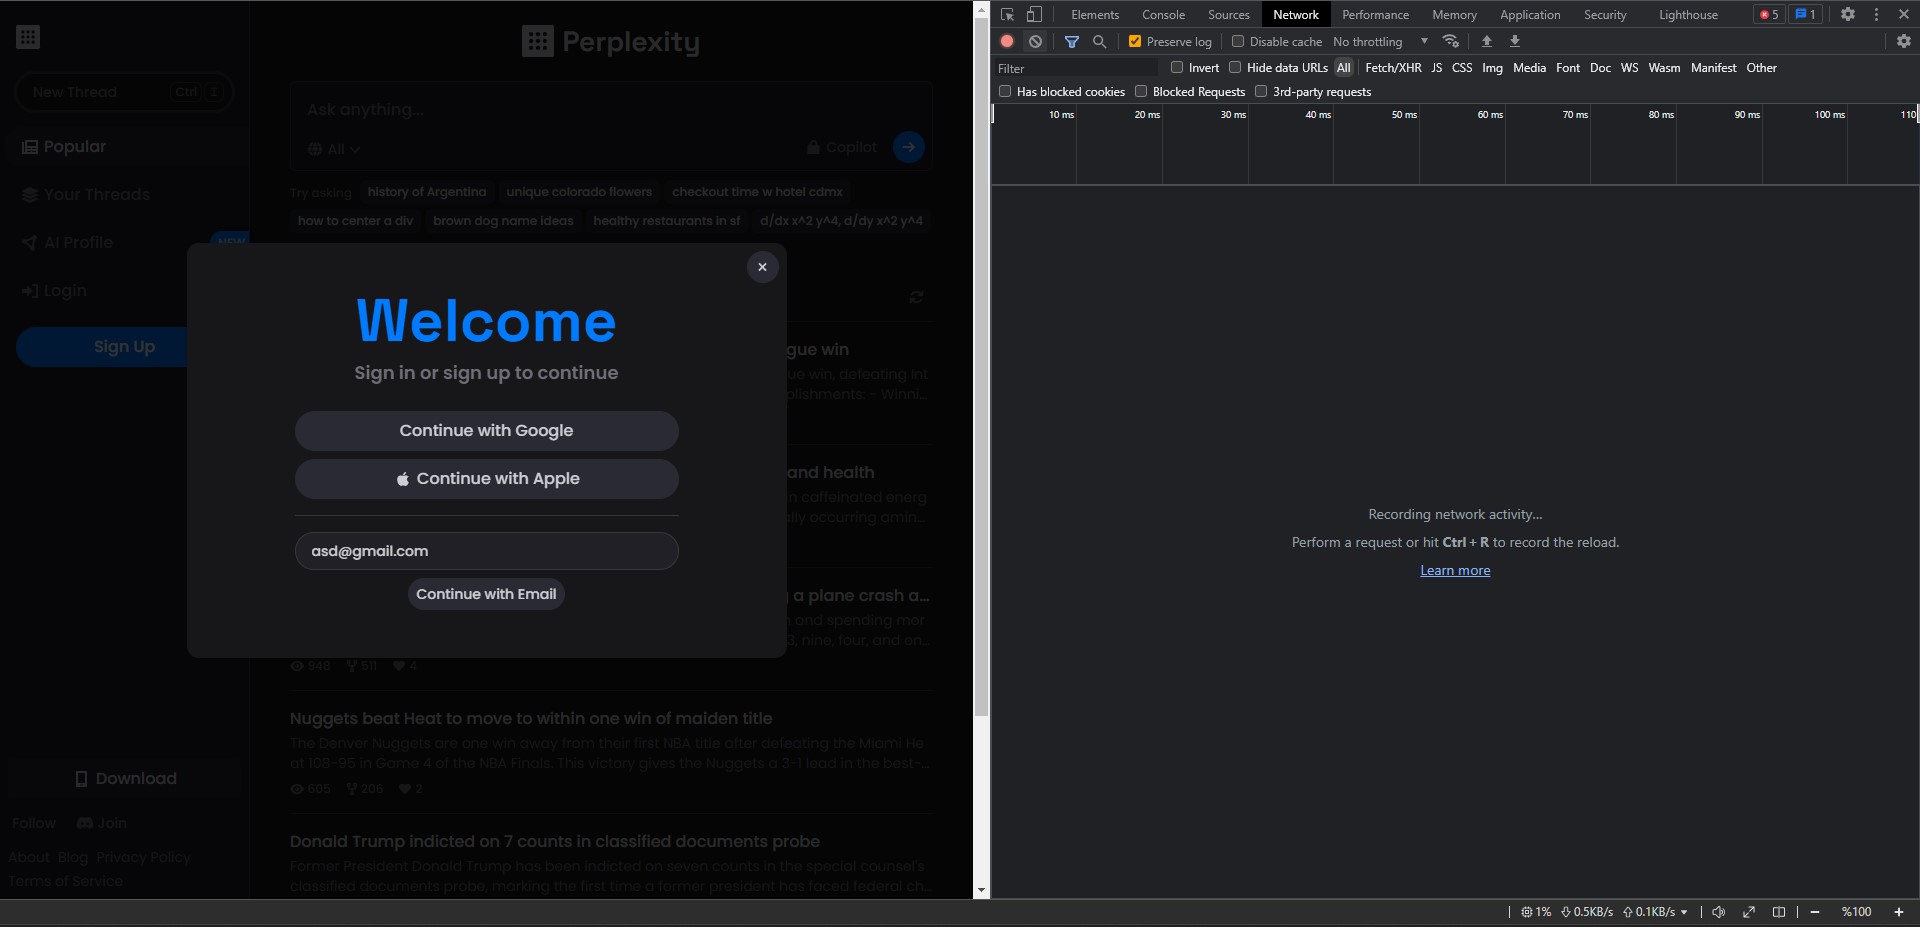Tick the Blocked Requests checkbox
1920x927 pixels.
[x=1141, y=91]
